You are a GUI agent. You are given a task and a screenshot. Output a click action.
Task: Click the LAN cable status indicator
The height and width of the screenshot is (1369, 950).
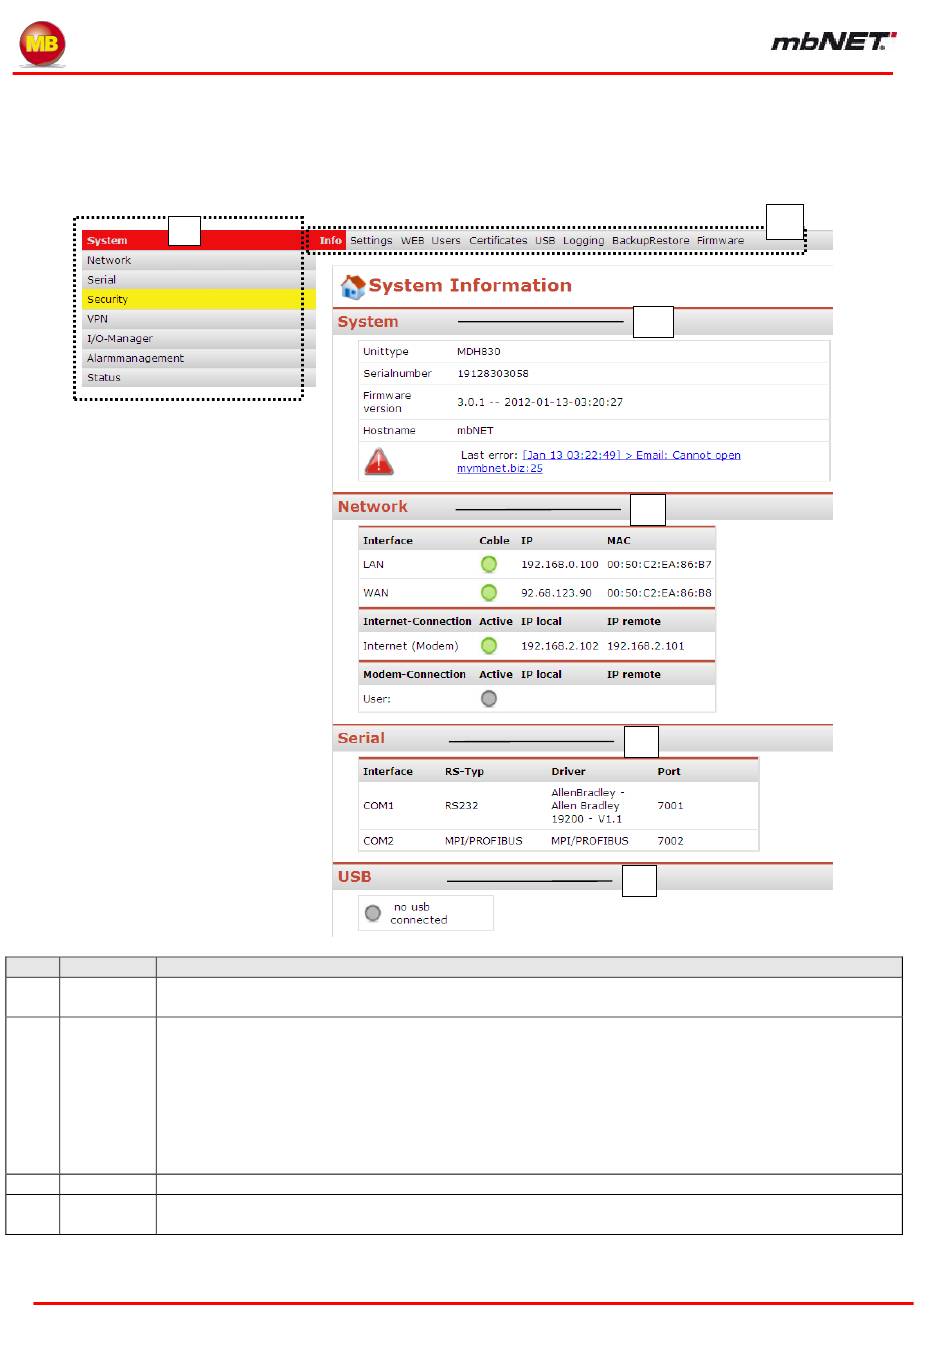coord(489,565)
